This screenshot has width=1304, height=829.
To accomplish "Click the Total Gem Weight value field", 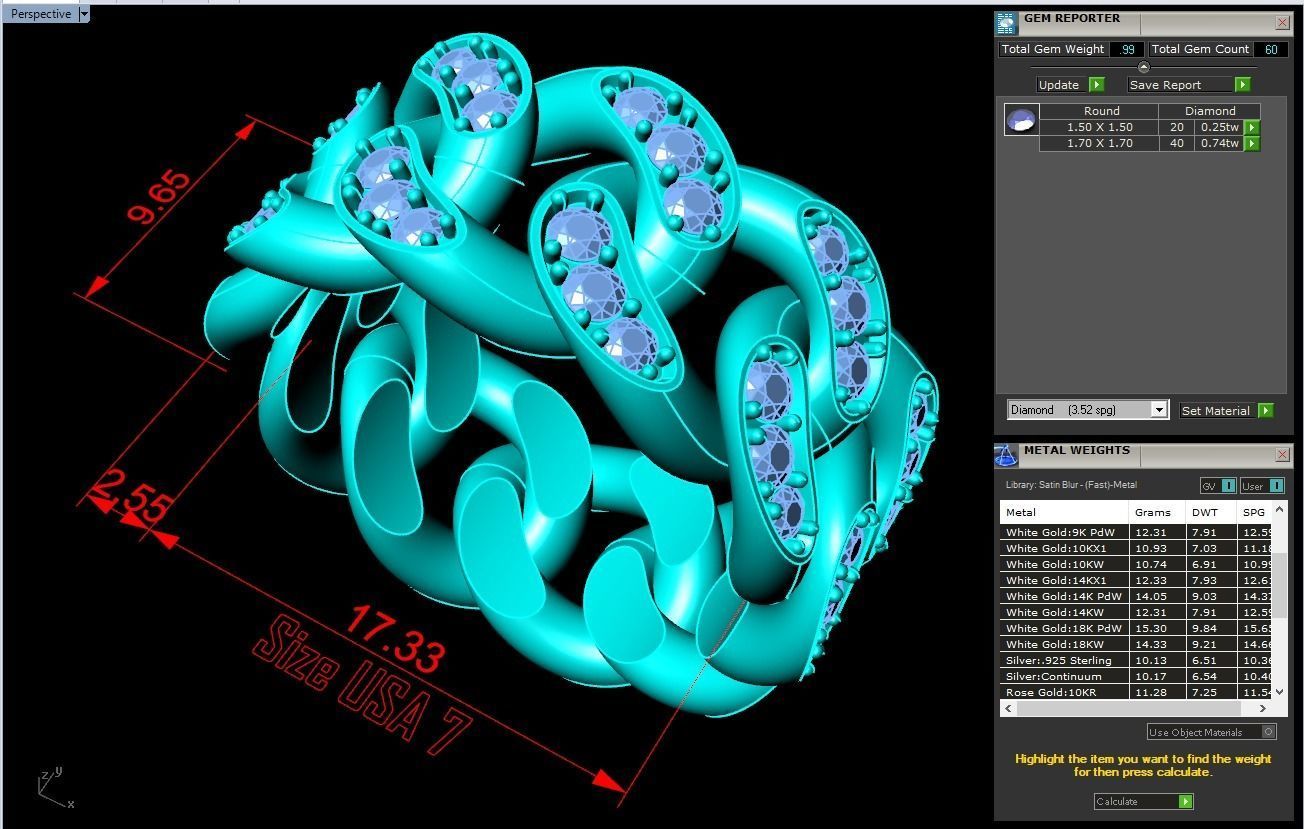I will 1126,49.
